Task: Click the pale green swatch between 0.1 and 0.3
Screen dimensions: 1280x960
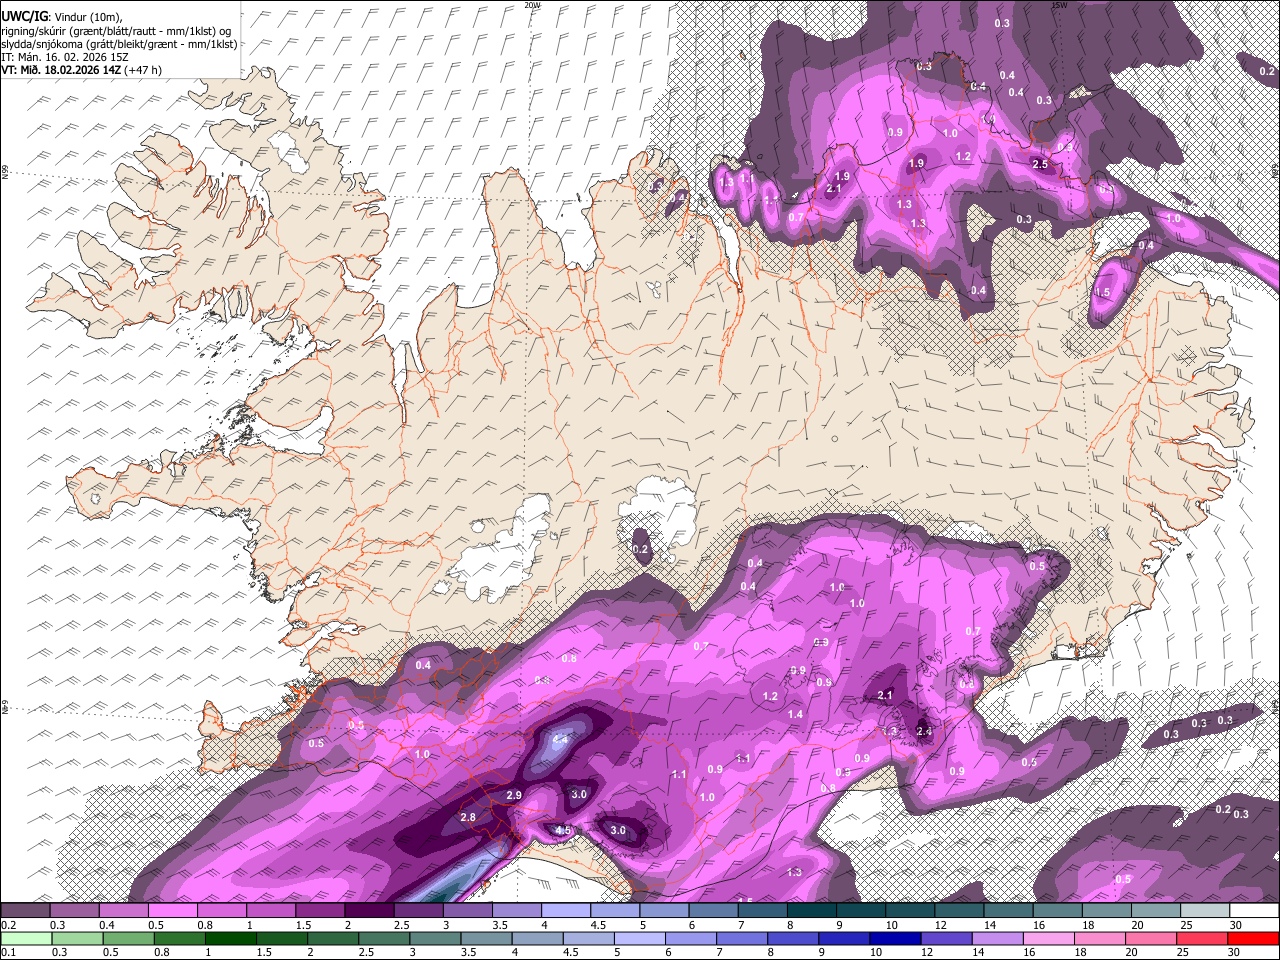Action: 26,938
